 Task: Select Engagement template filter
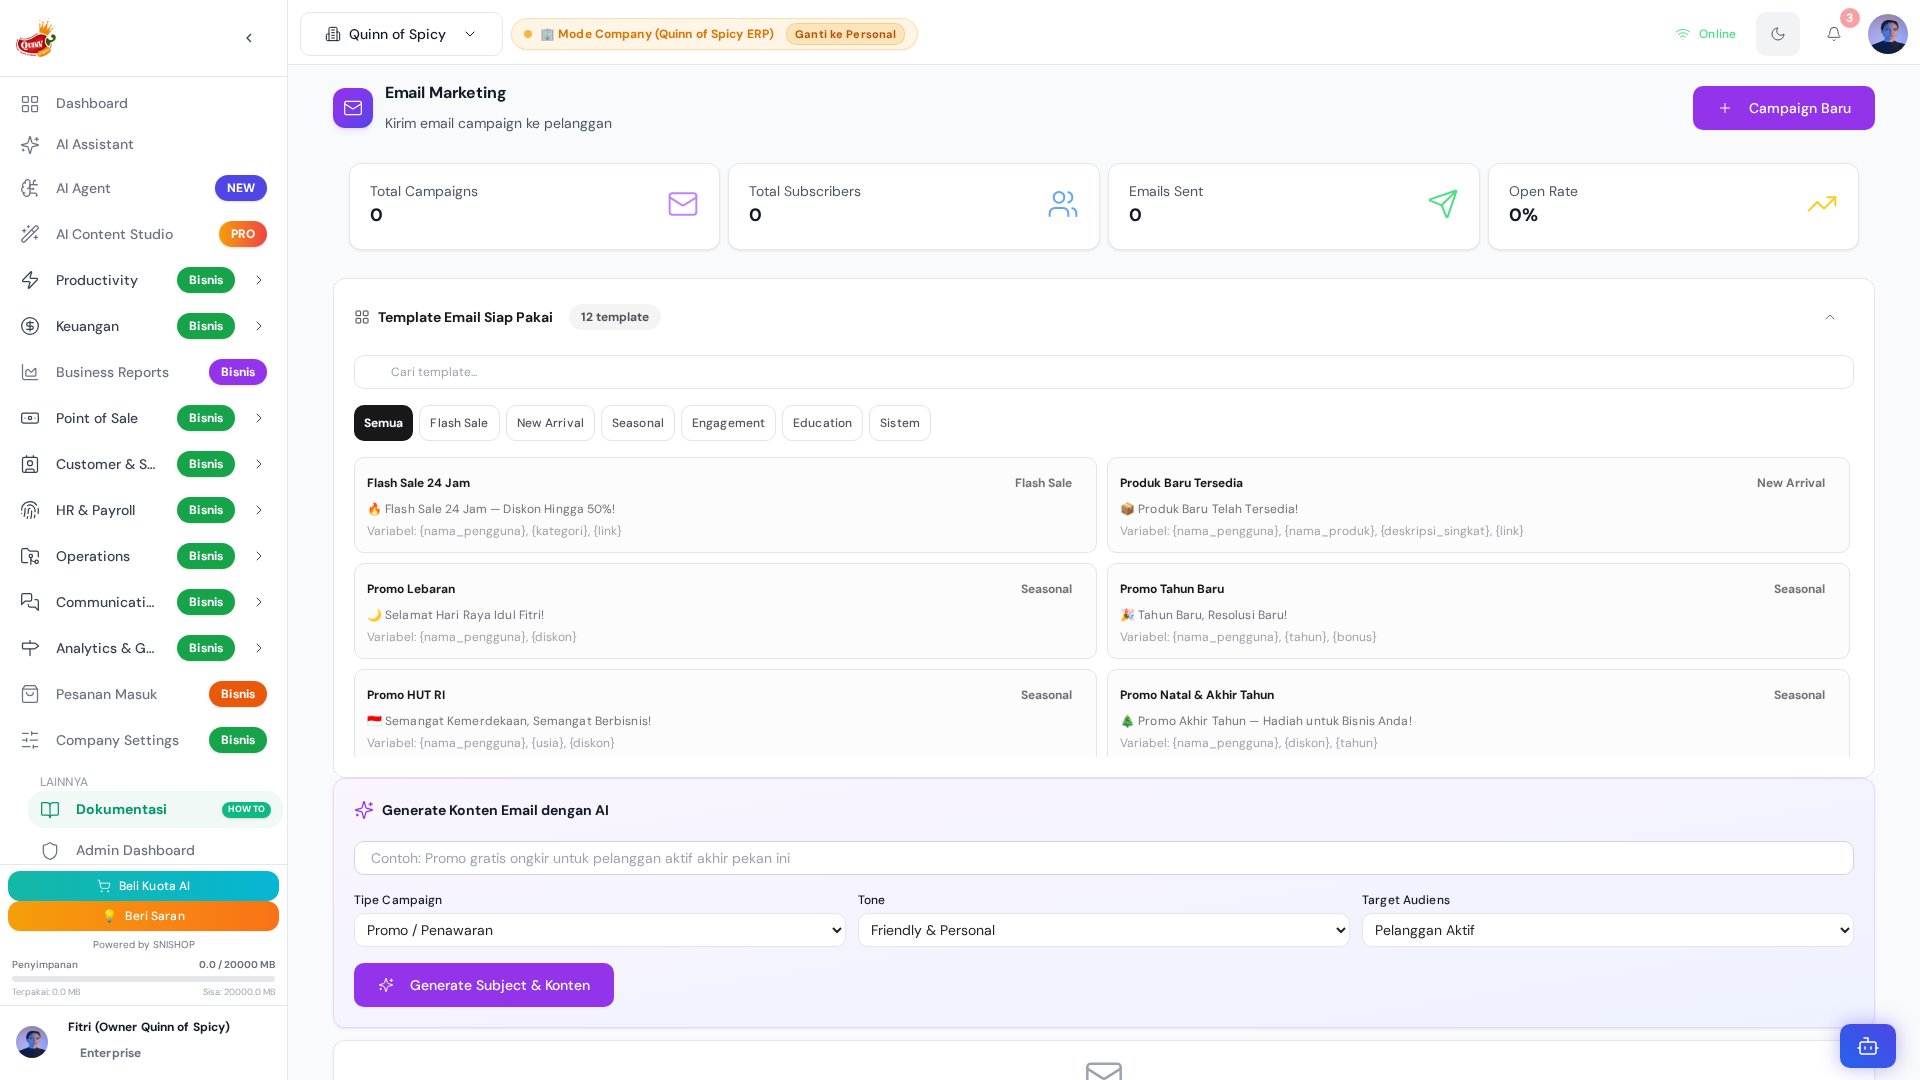pos(728,424)
